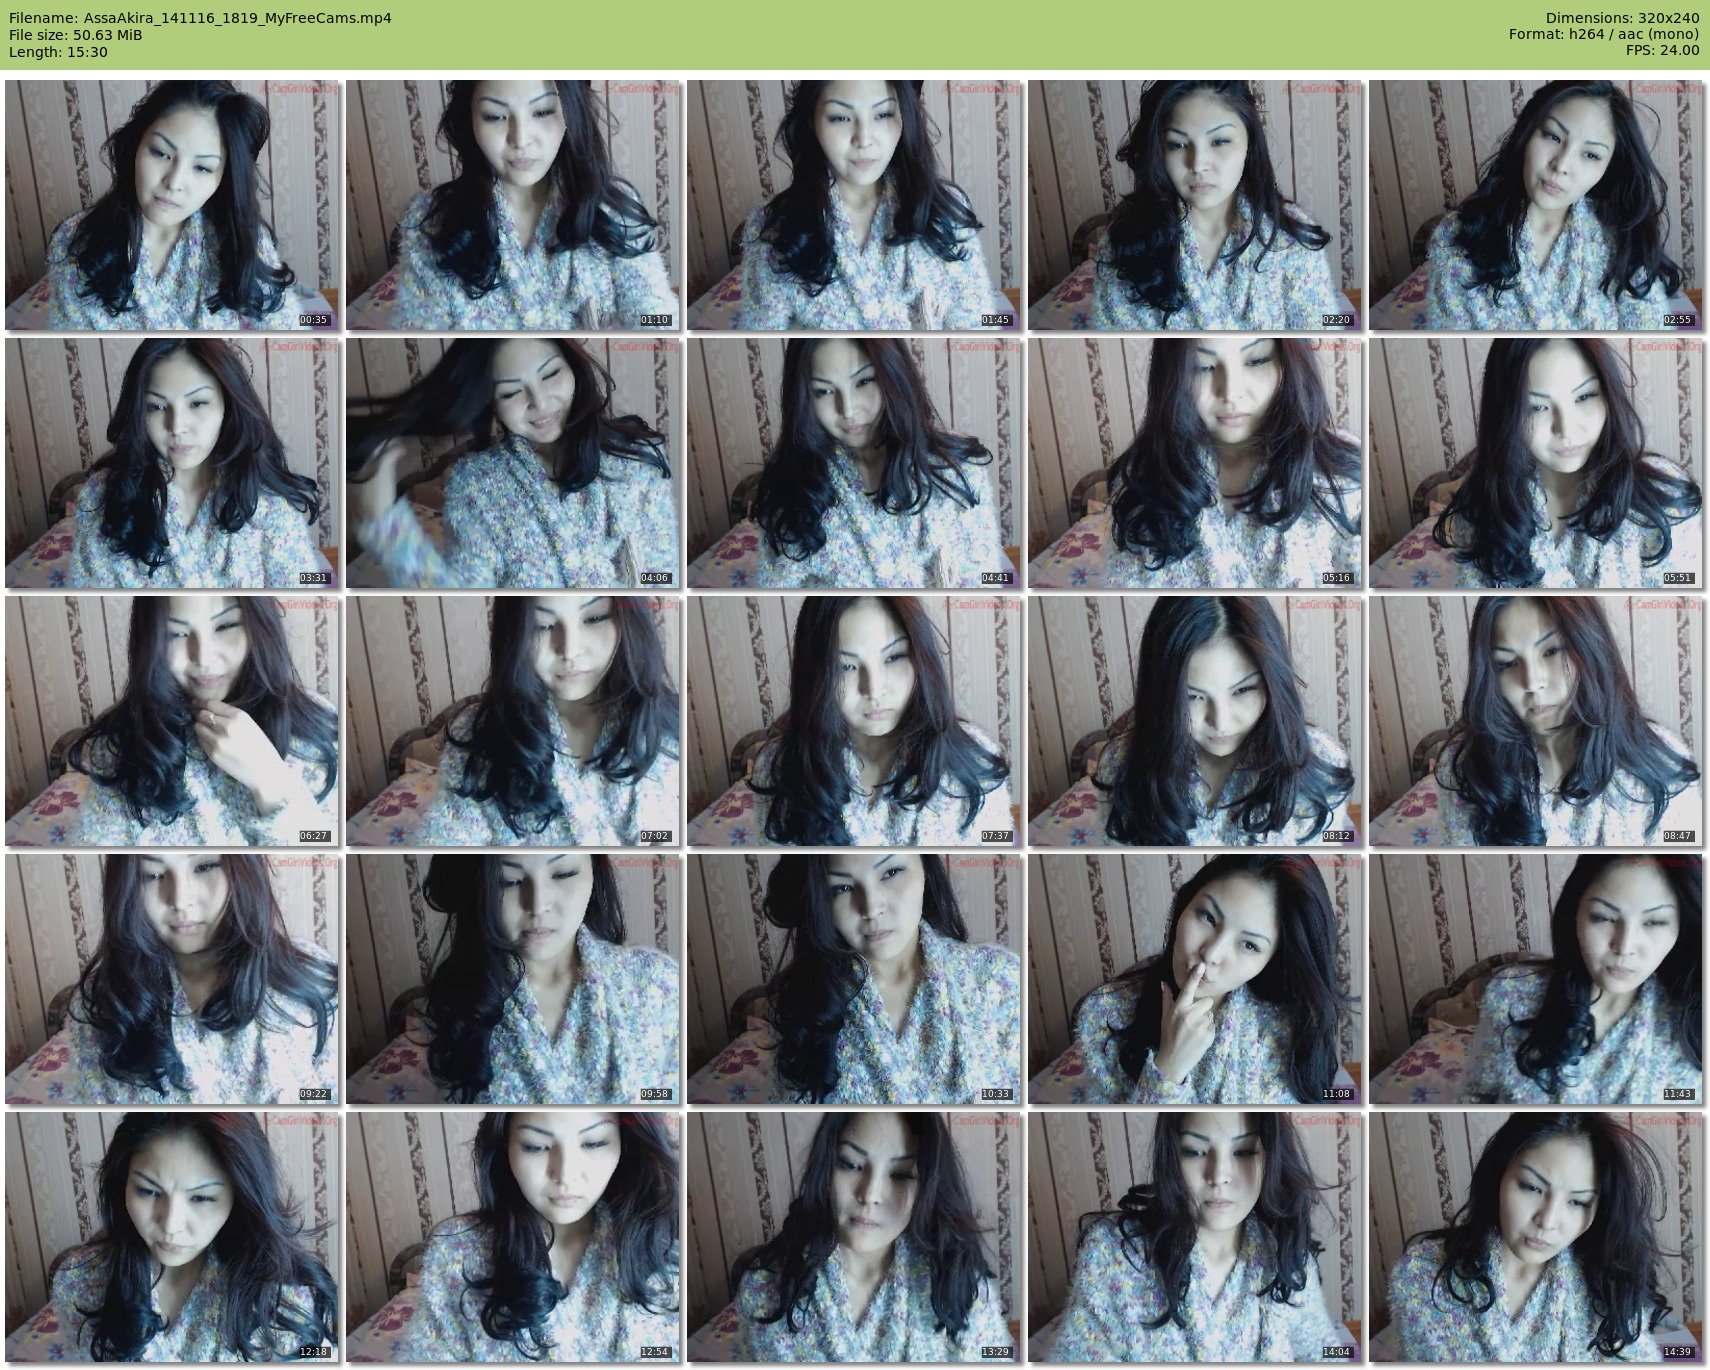Open the frame timestamped 13:29
Screen dimensions: 1710x1370
853,1237
